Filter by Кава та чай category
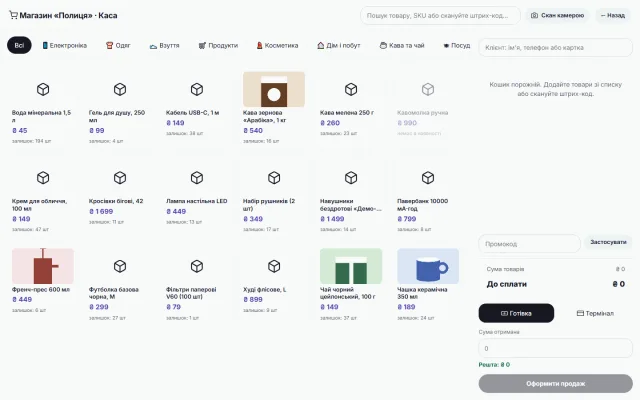Screen dimensions: 640x400 pyautogui.click(x=402, y=45)
